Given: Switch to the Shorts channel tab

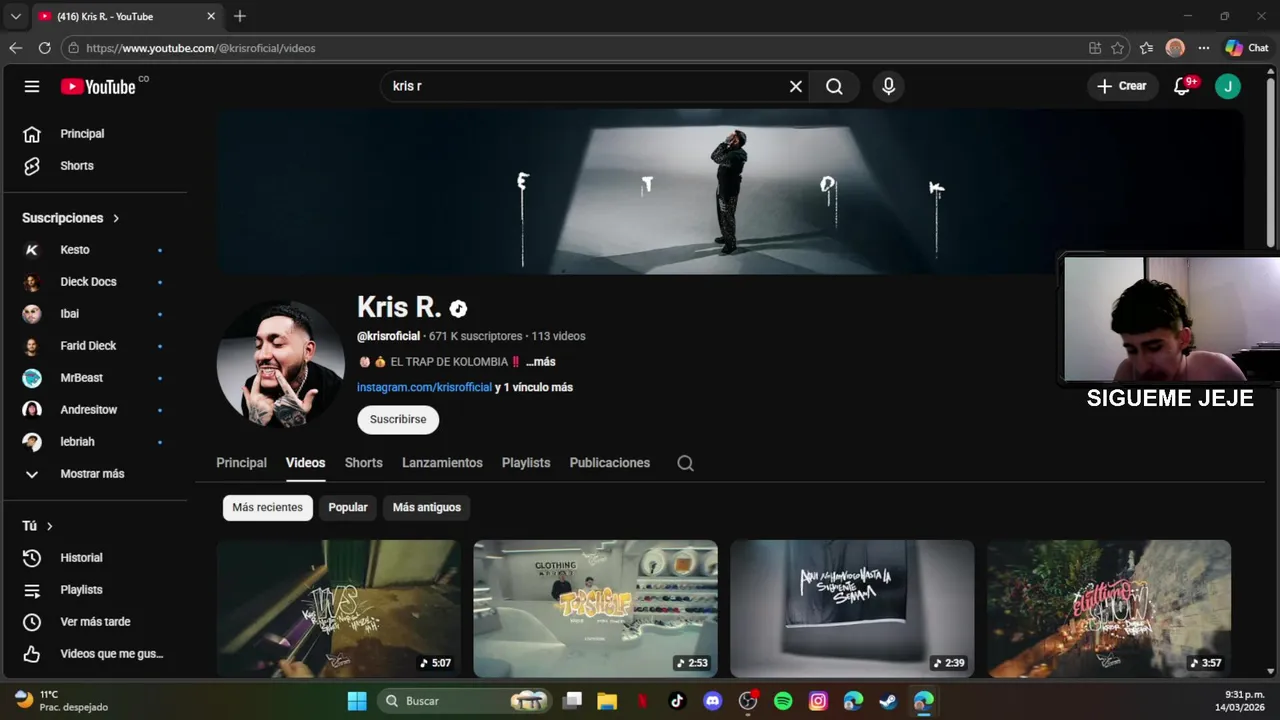Looking at the screenshot, I should pos(363,463).
